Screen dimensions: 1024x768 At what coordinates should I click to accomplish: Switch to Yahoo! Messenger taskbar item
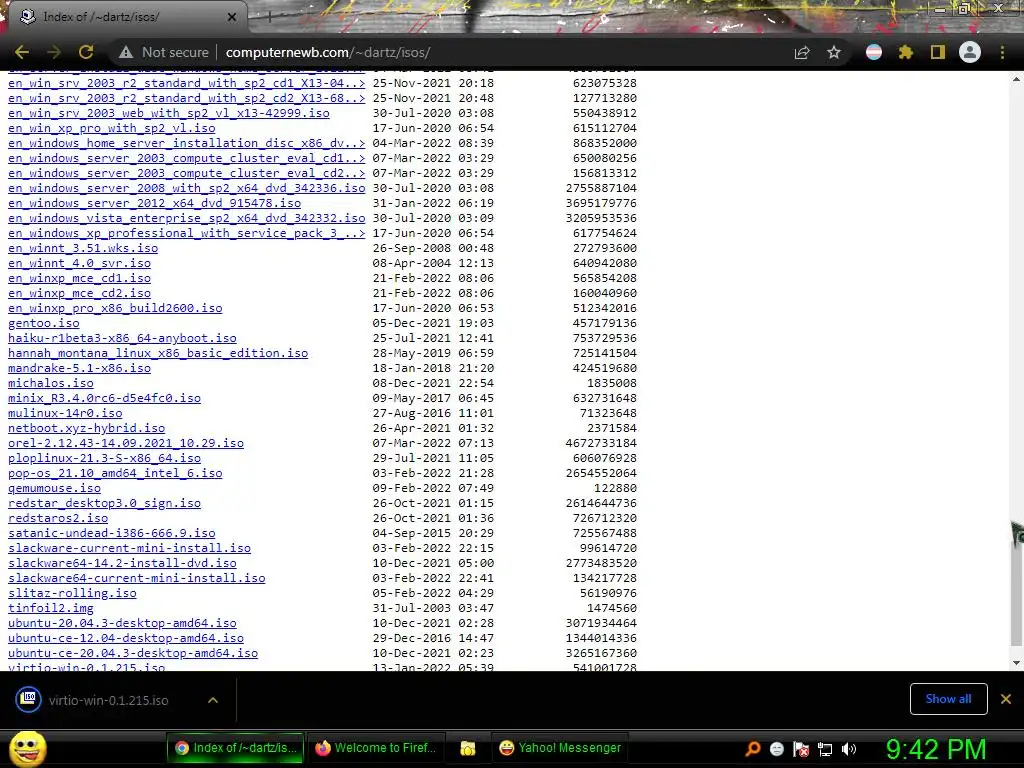click(x=560, y=748)
